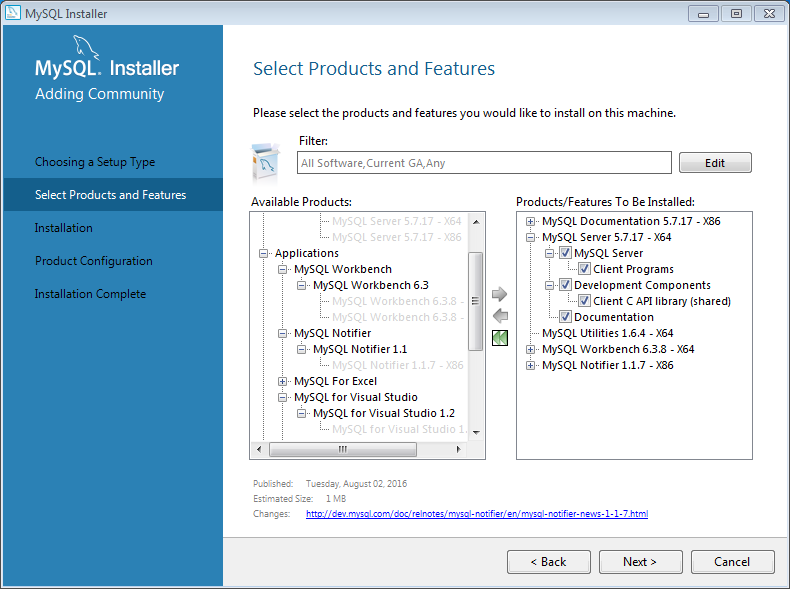The width and height of the screenshot is (790, 589).
Task: Collapse the Applications tree node
Action: coord(263,253)
